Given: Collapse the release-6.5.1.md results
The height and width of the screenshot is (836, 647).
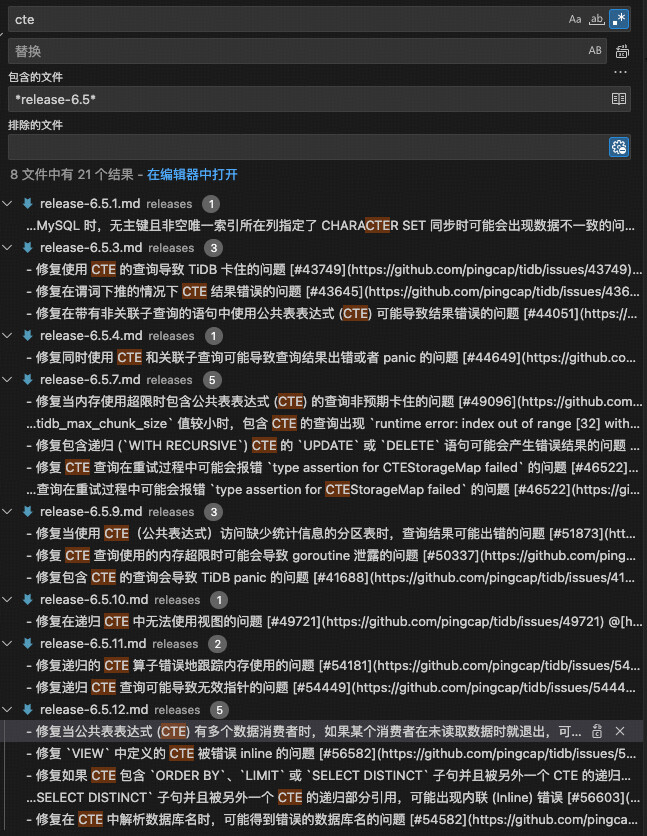Looking at the screenshot, I should (7, 203).
